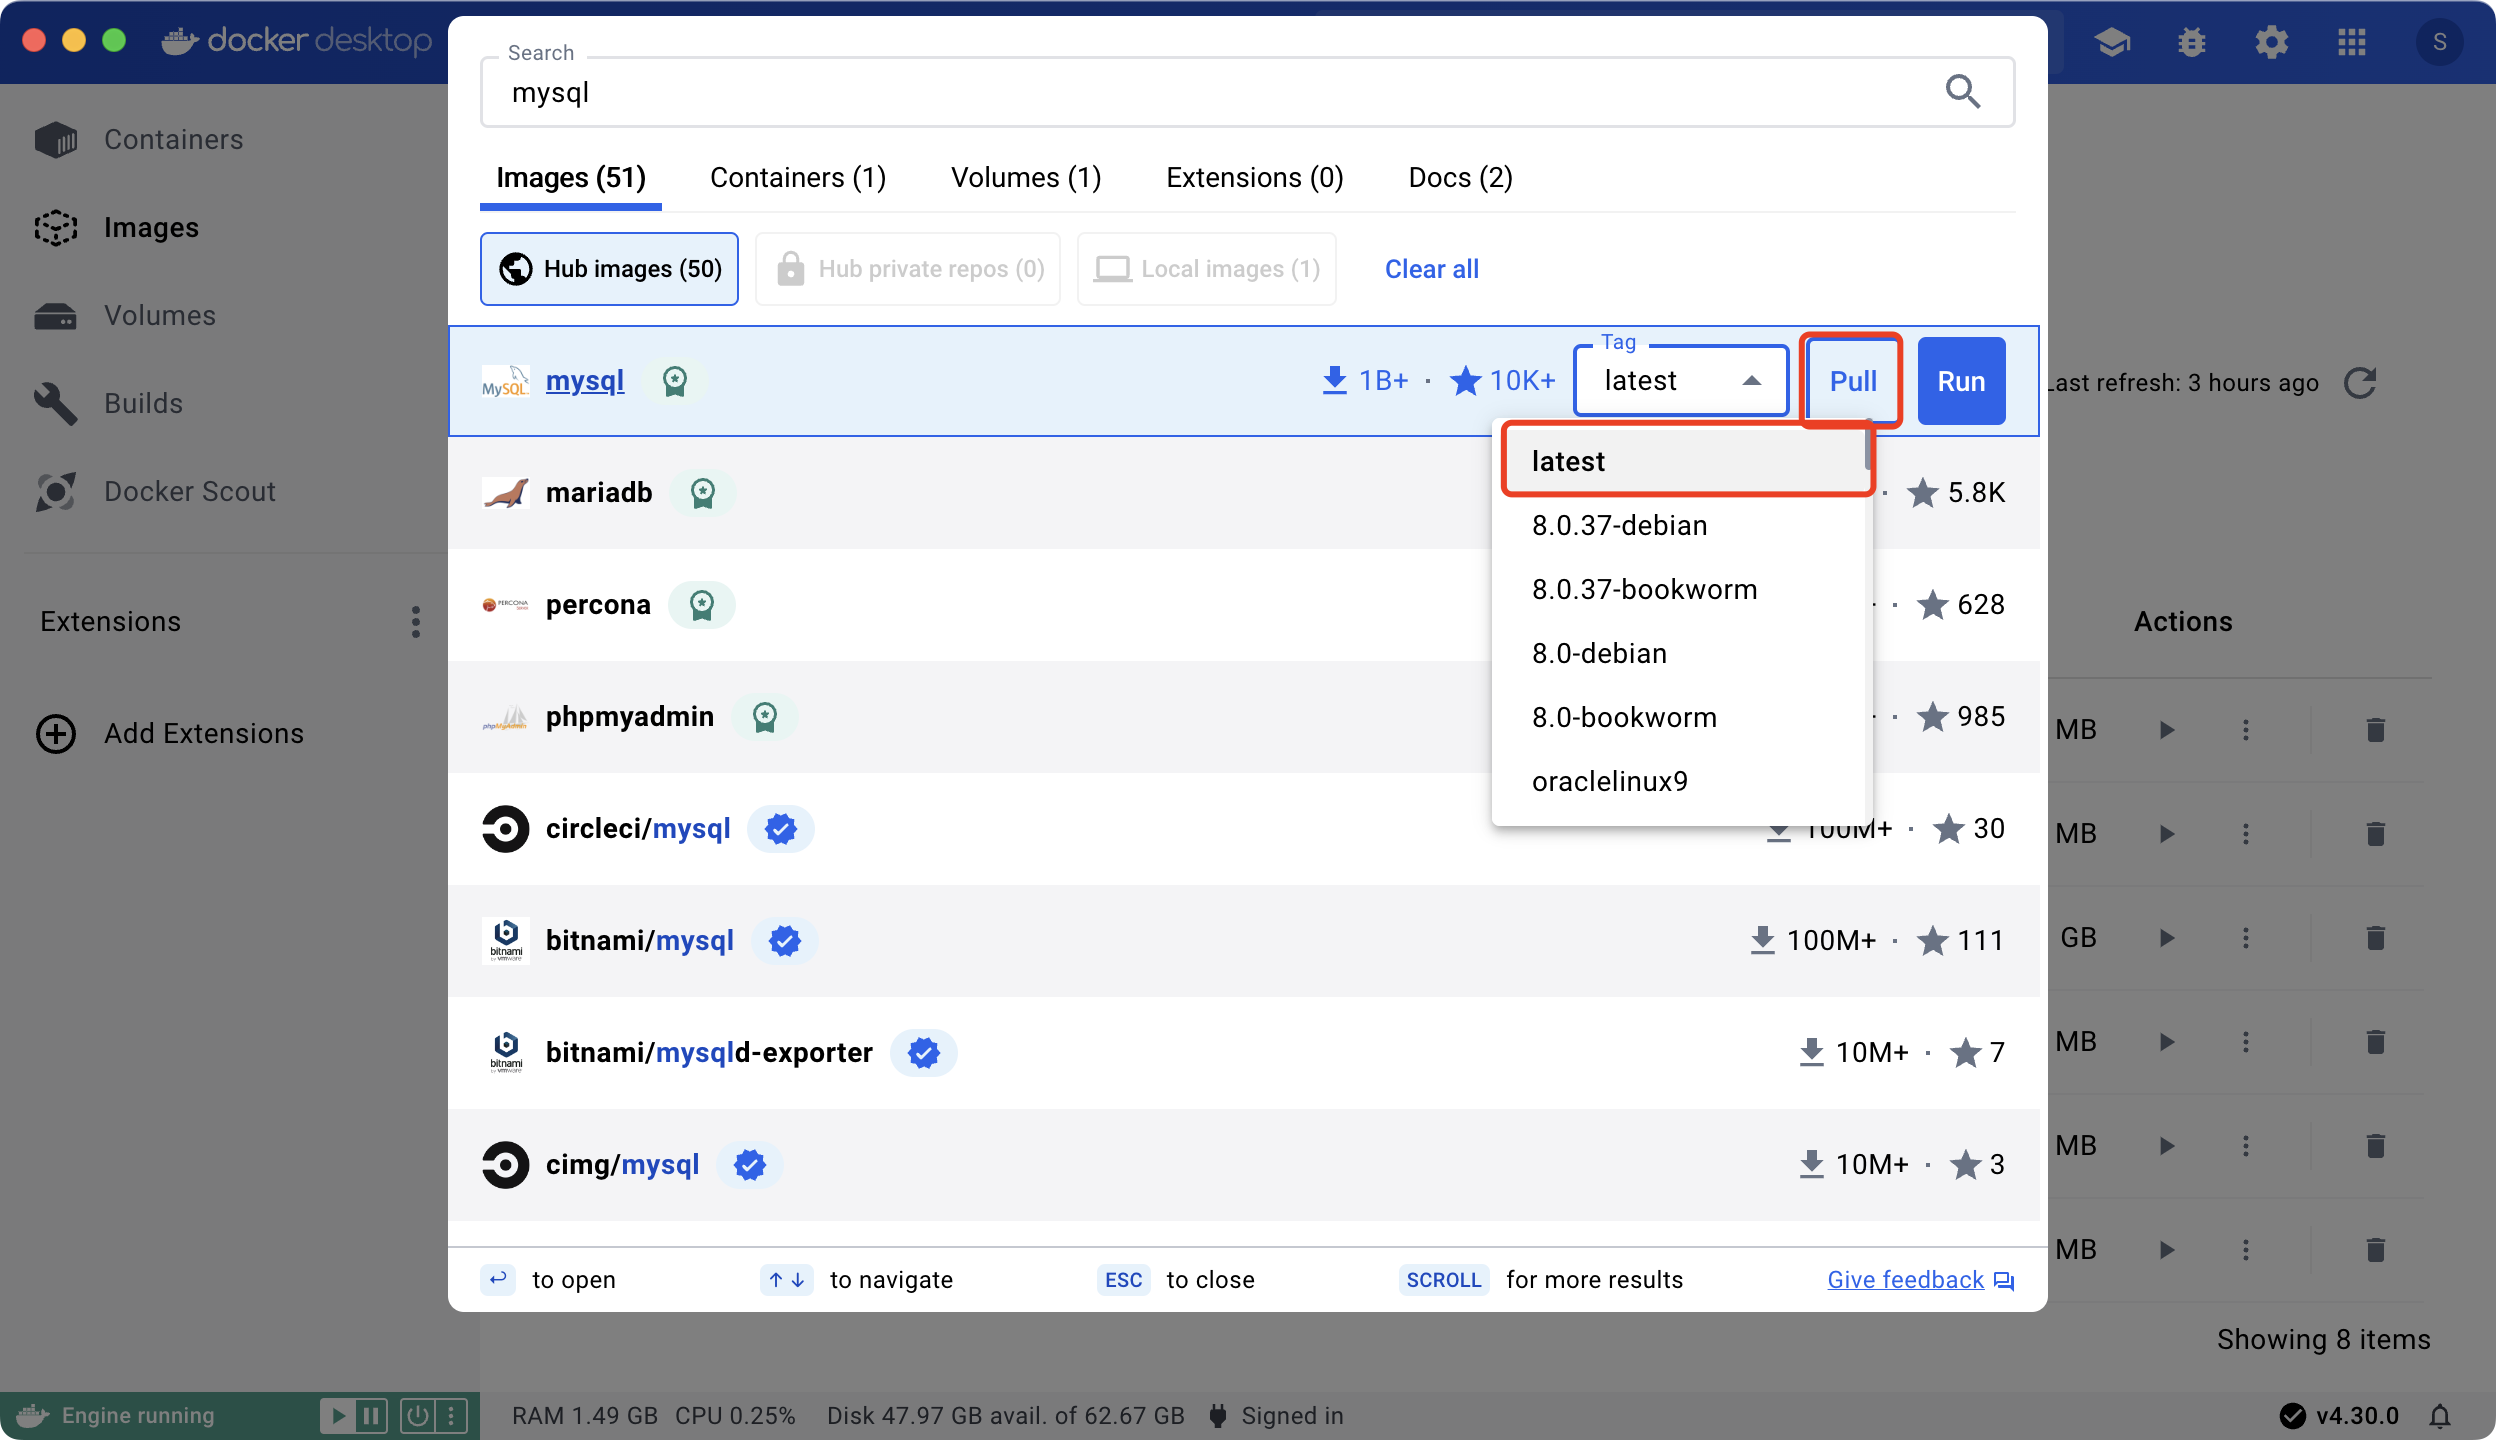Select the mariadb result row
The image size is (2496, 1440).
1244,493
